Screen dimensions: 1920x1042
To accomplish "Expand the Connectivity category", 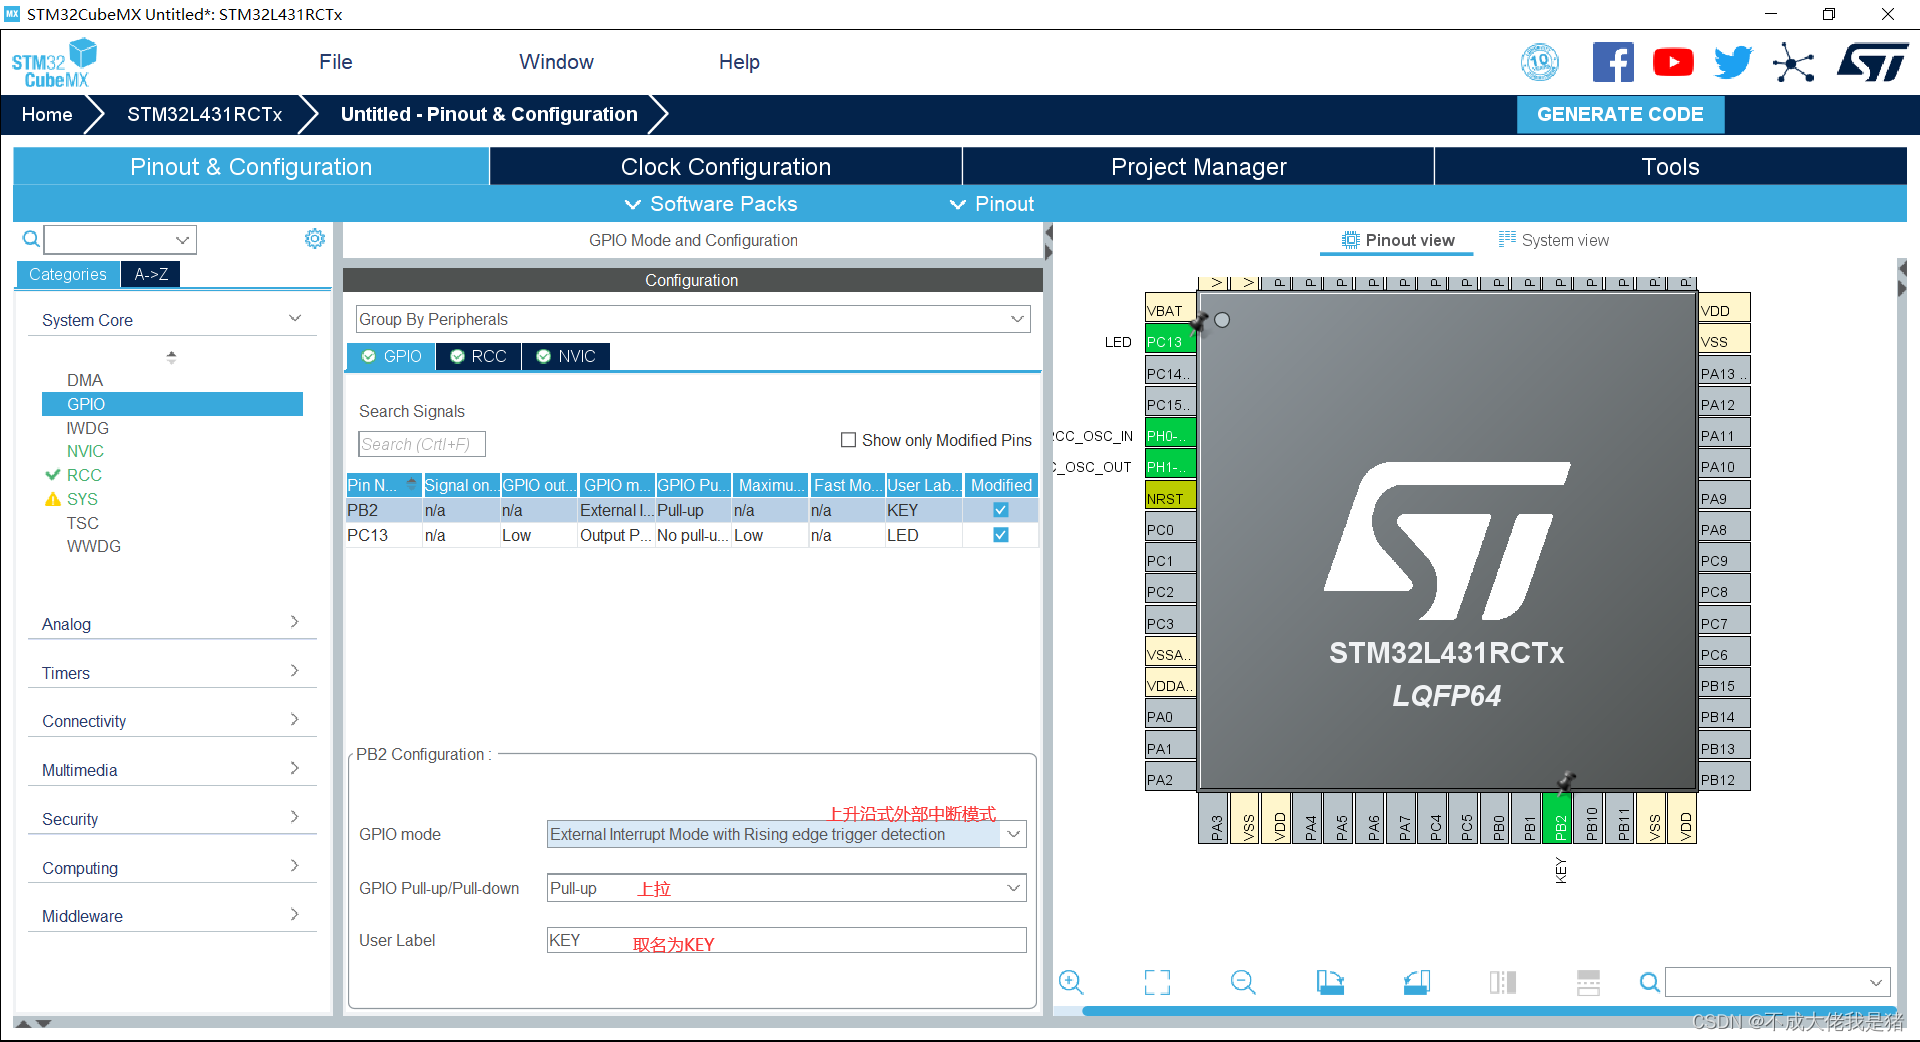I will [x=170, y=721].
